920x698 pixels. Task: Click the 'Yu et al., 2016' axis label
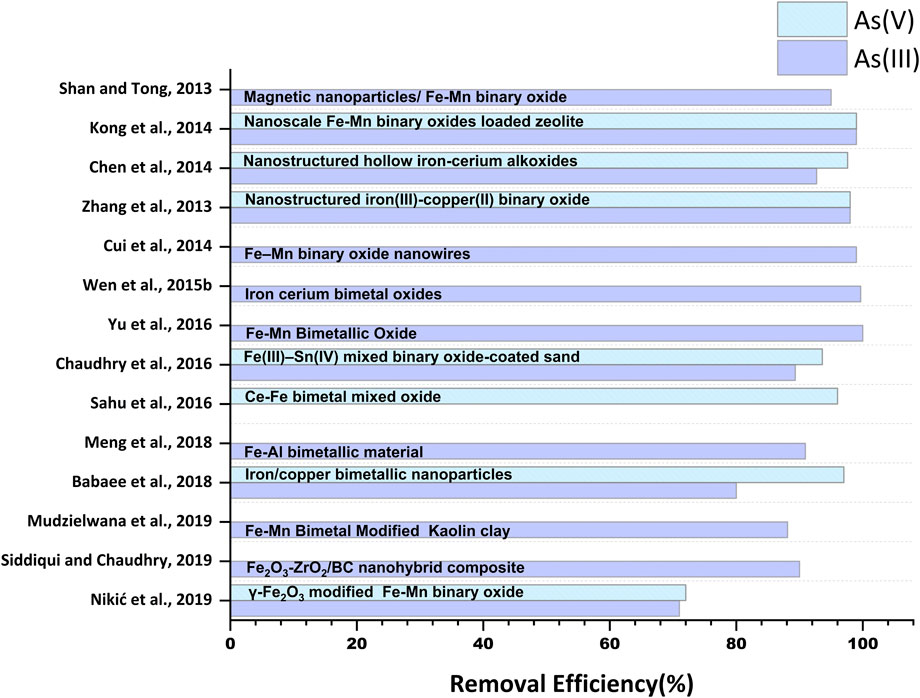[160, 324]
